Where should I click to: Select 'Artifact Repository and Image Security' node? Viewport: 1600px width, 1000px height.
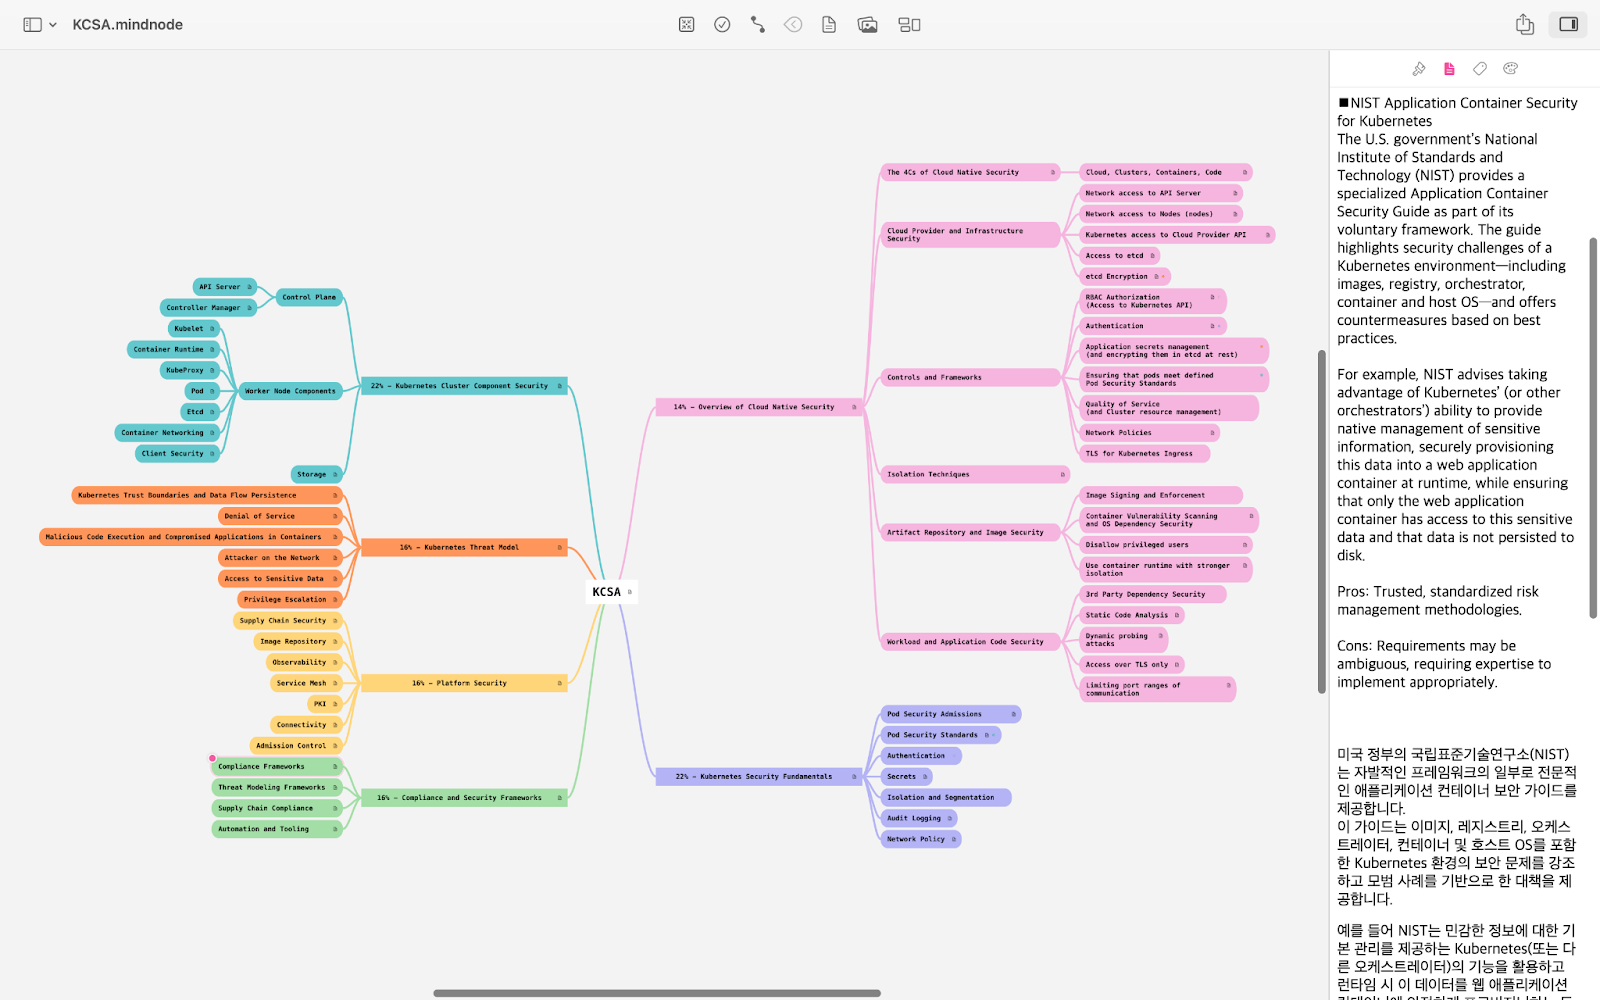[x=970, y=532]
